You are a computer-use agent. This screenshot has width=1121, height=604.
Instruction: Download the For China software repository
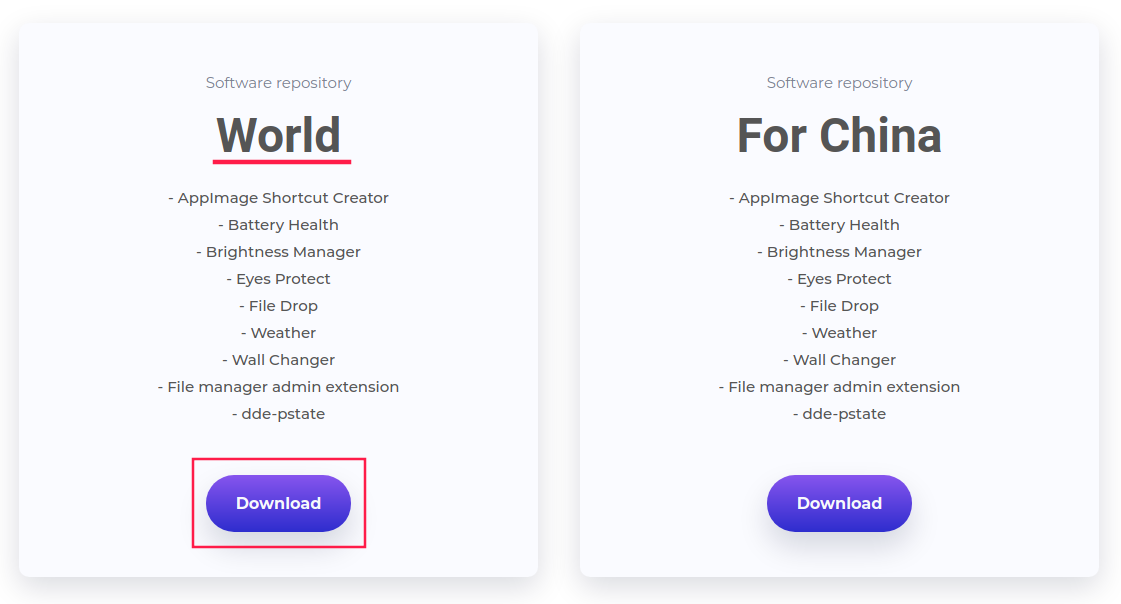tap(839, 503)
